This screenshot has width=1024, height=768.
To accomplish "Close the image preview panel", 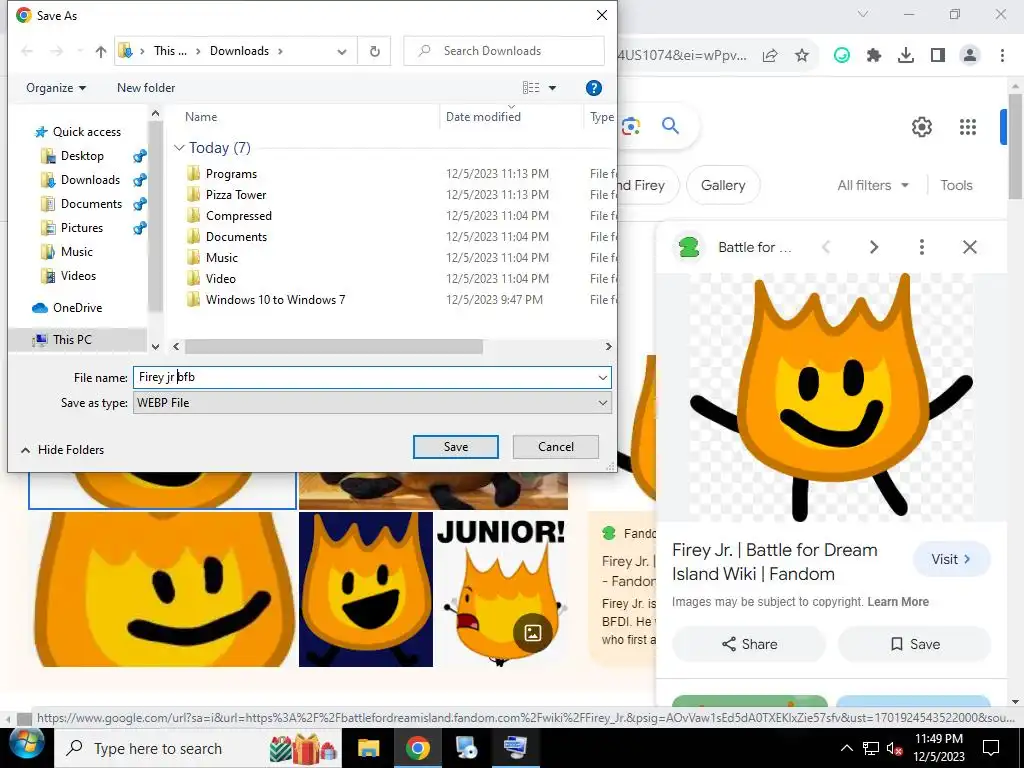I will [970, 247].
